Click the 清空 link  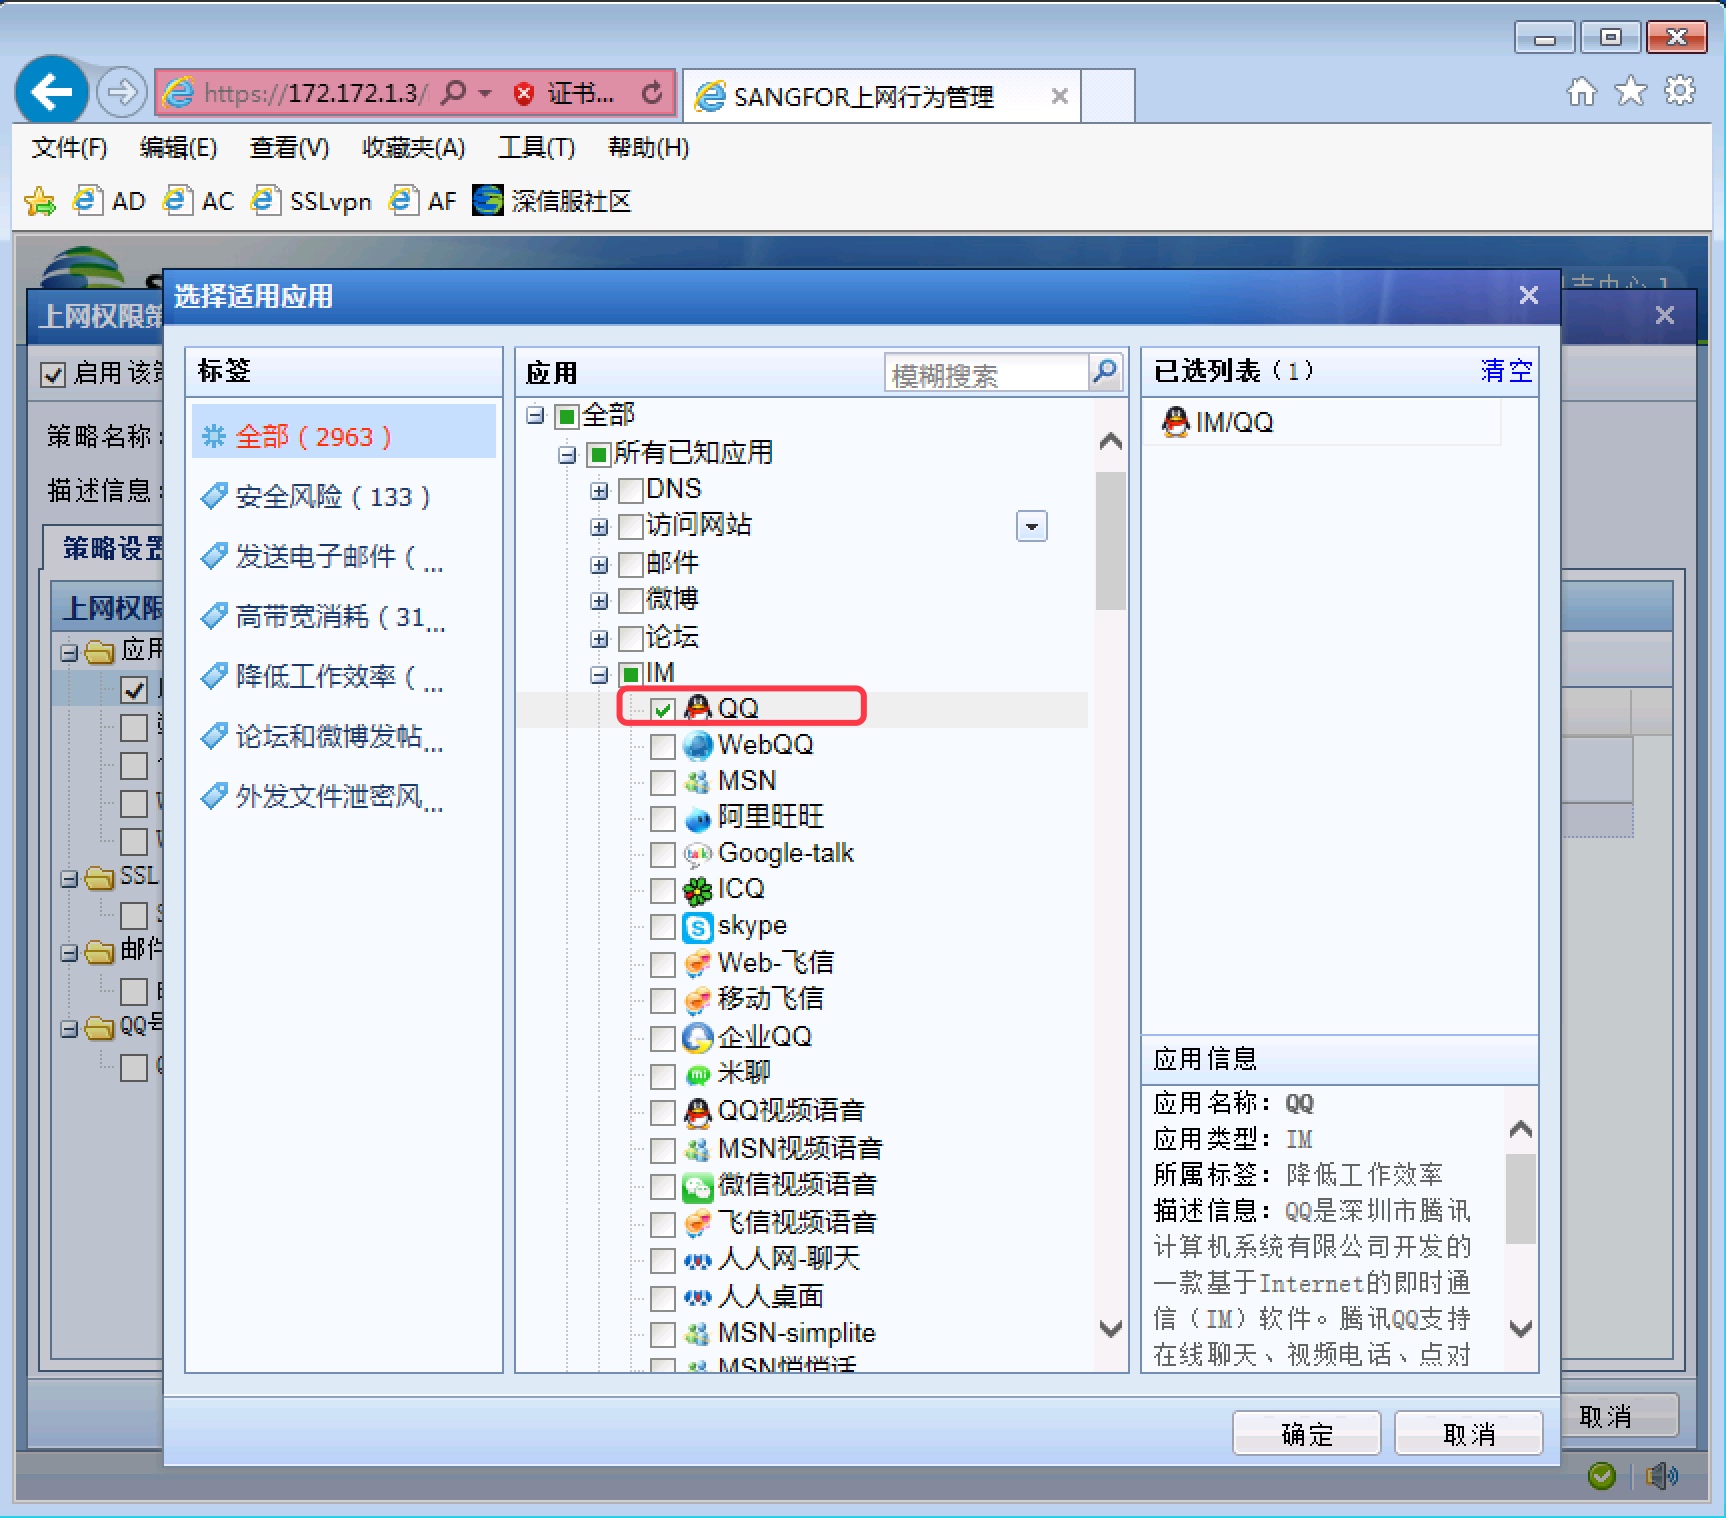pyautogui.click(x=1506, y=371)
